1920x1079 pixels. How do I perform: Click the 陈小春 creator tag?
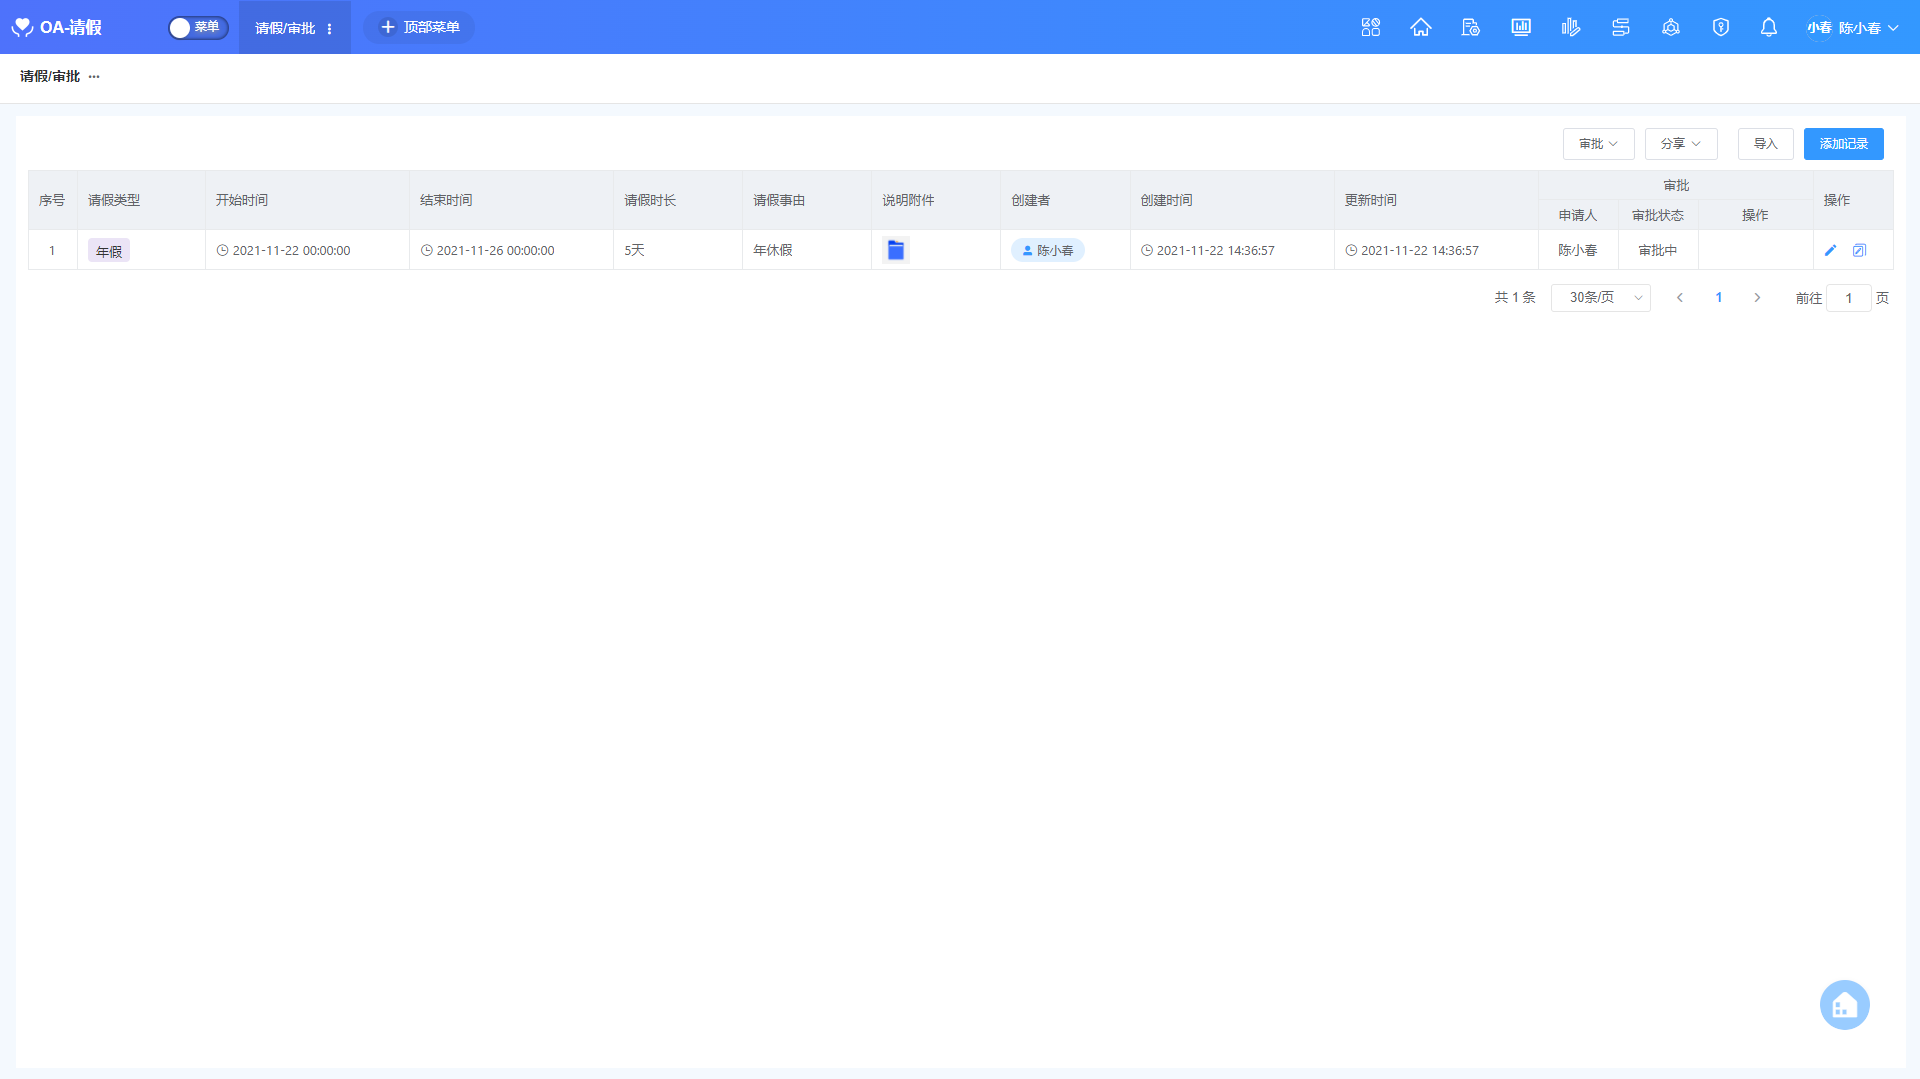coord(1047,250)
